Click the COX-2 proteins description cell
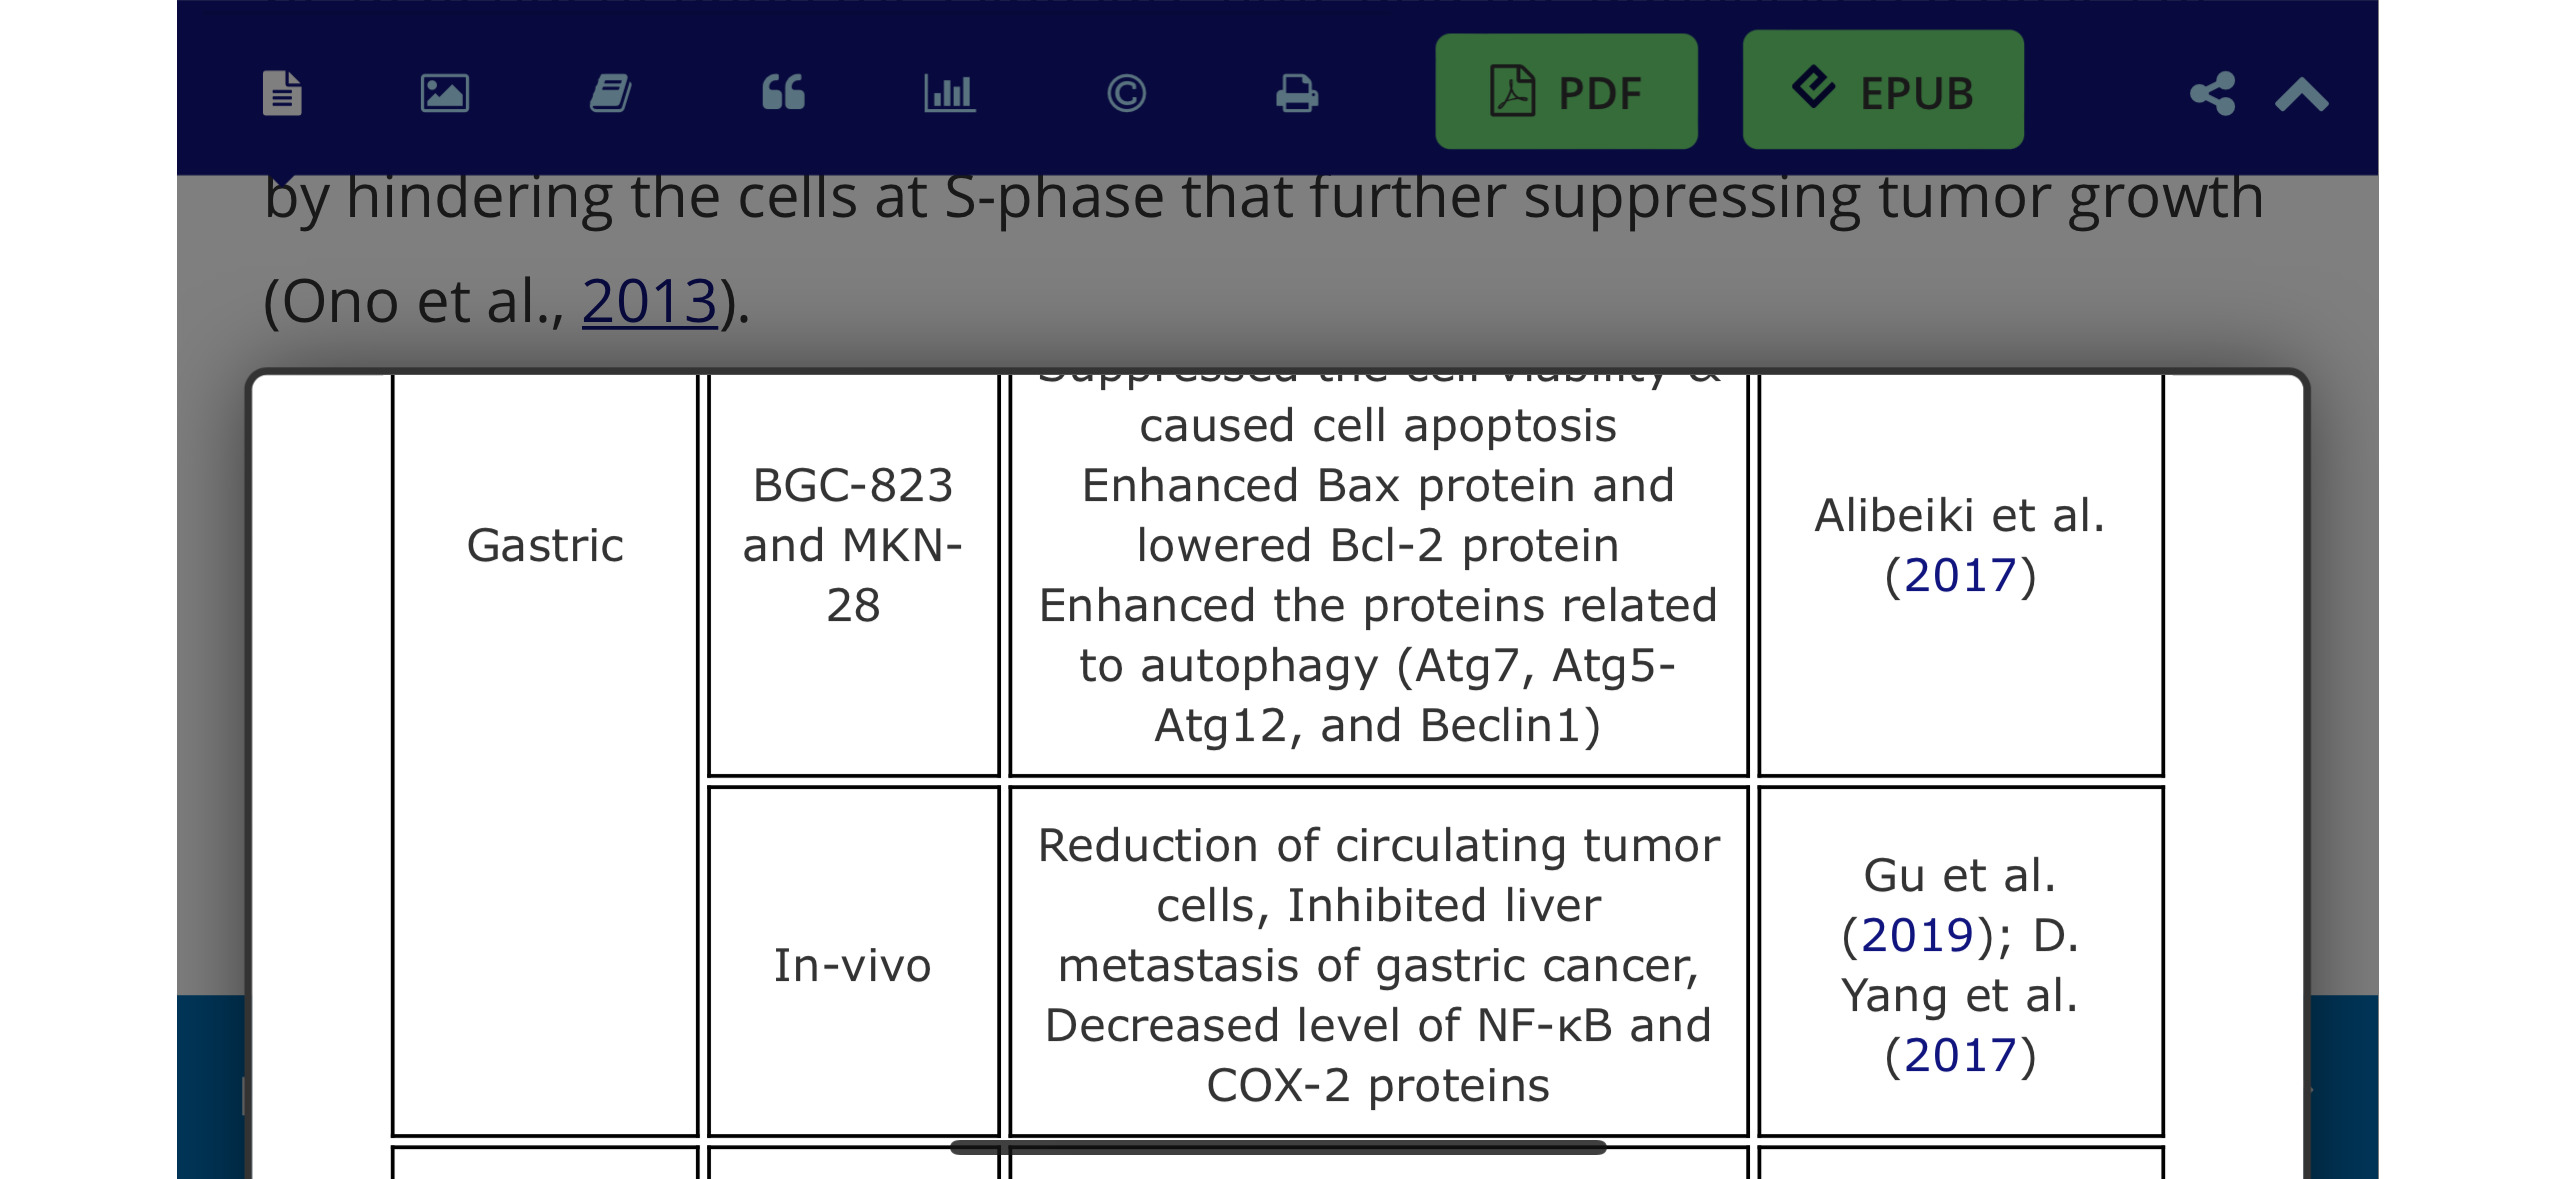This screenshot has width=2556, height=1179. (1378, 961)
